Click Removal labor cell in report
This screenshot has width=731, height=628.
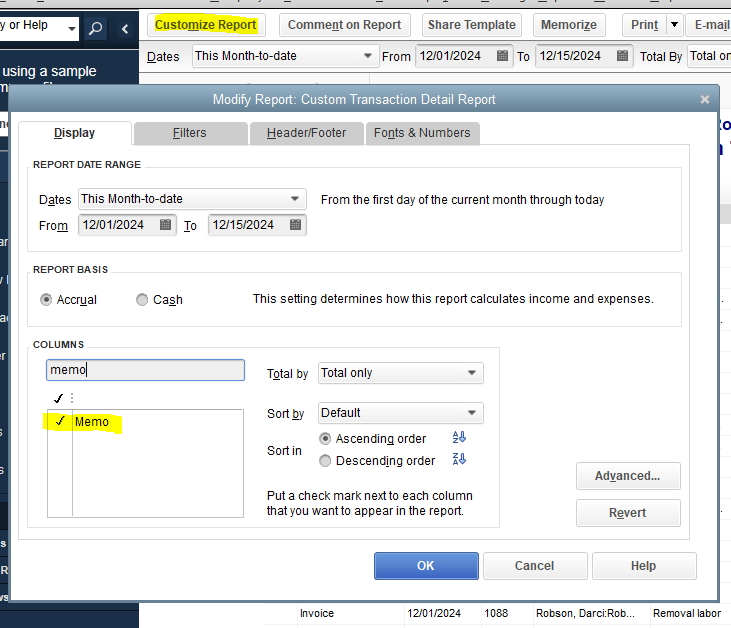[x=687, y=614]
